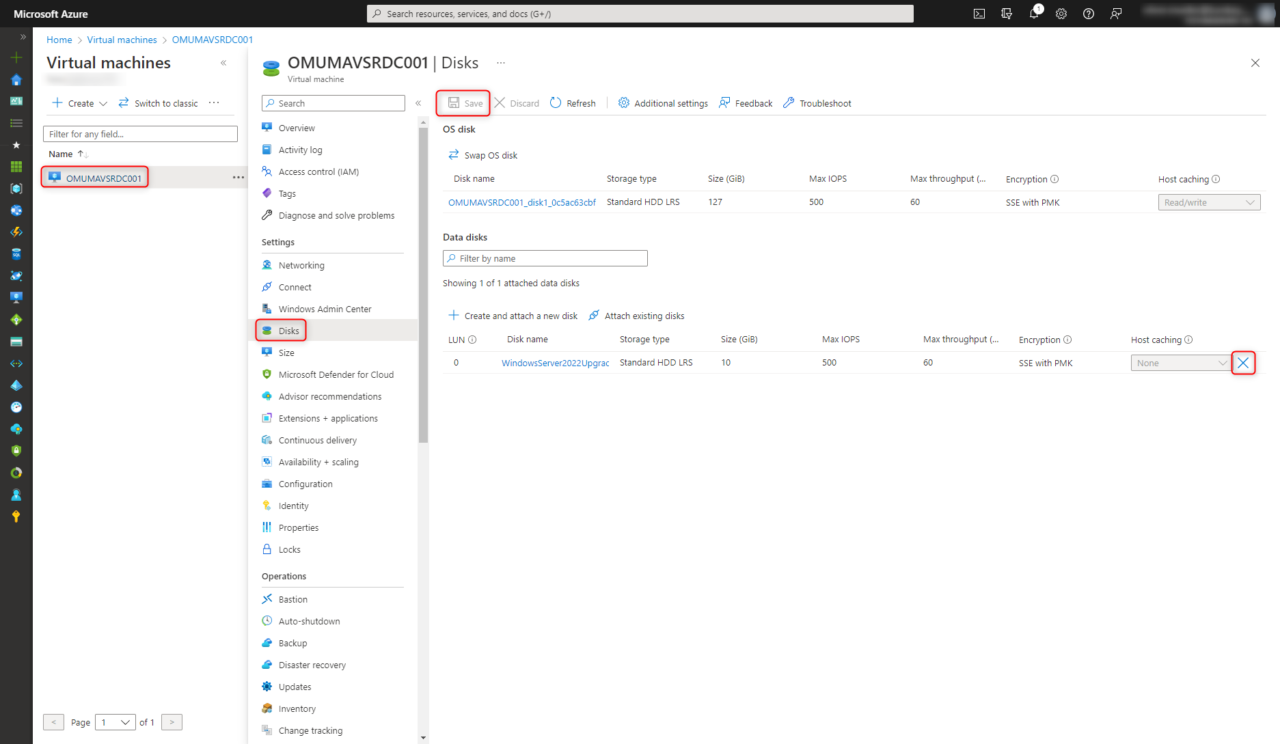Image resolution: width=1280 pixels, height=744 pixels.
Task: Collapse the resource menu pane
Action: click(418, 103)
